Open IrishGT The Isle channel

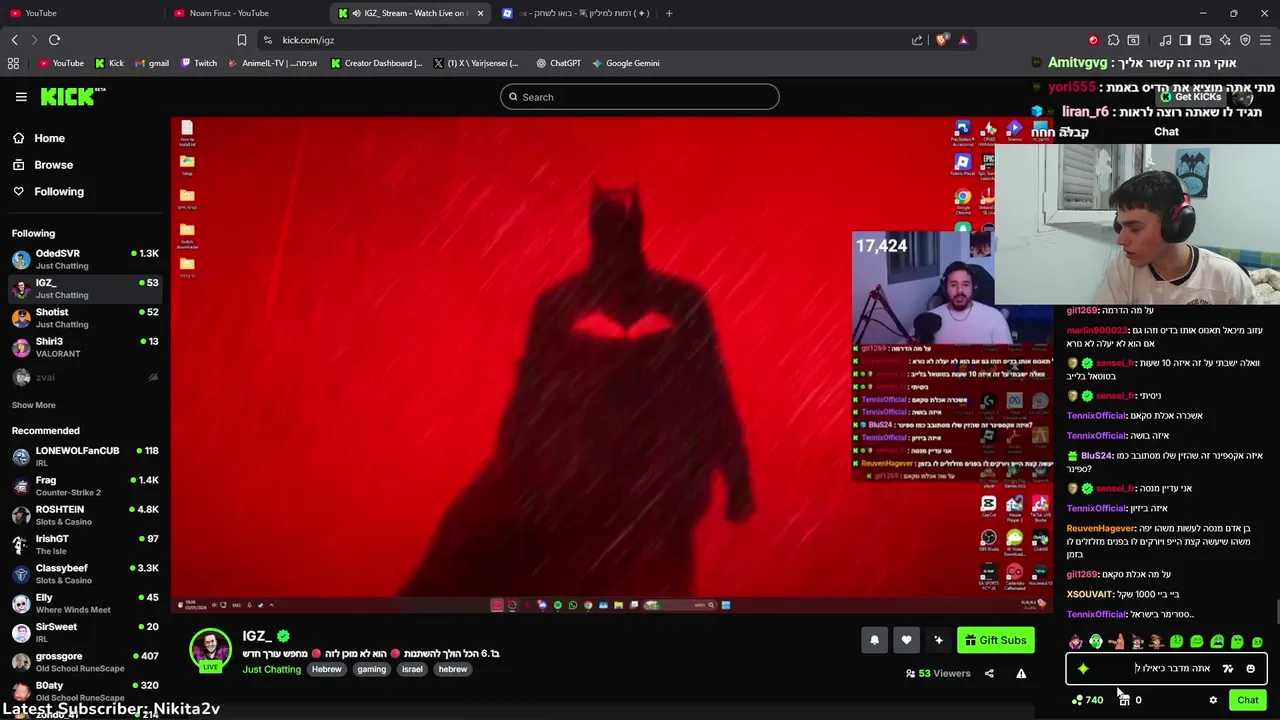tap(85, 544)
